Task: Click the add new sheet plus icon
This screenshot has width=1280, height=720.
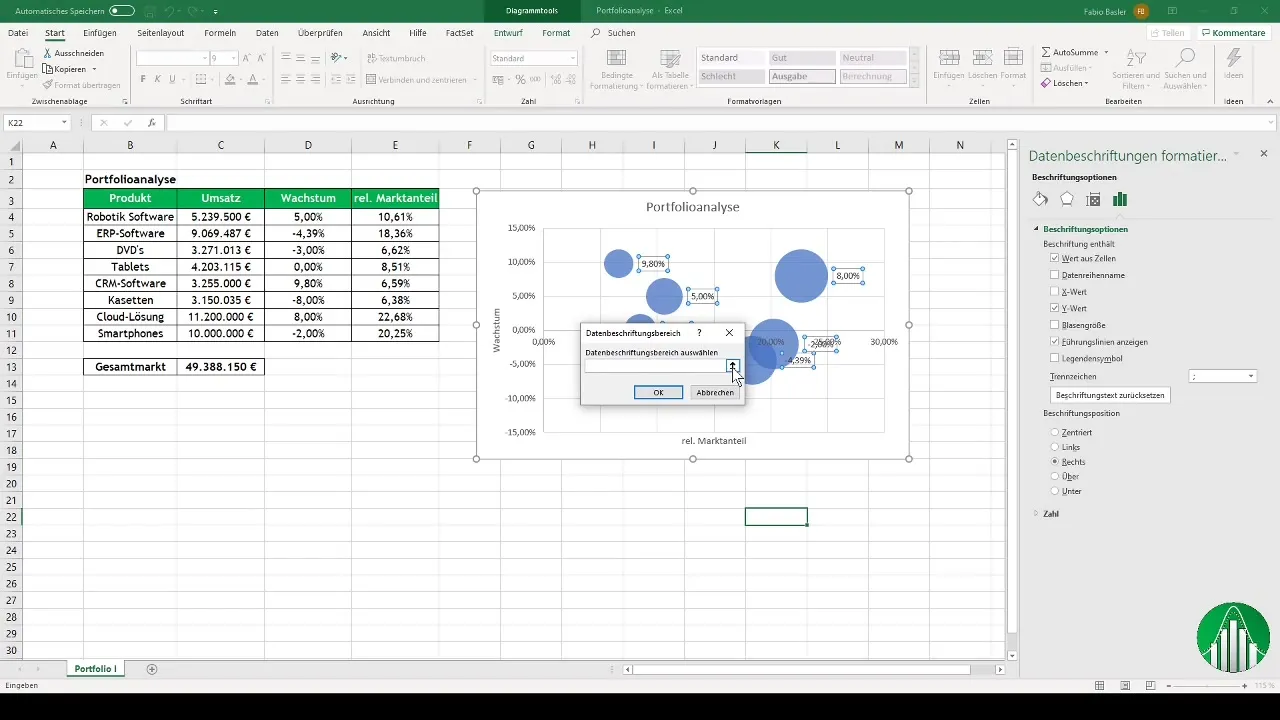Action: coord(152,669)
